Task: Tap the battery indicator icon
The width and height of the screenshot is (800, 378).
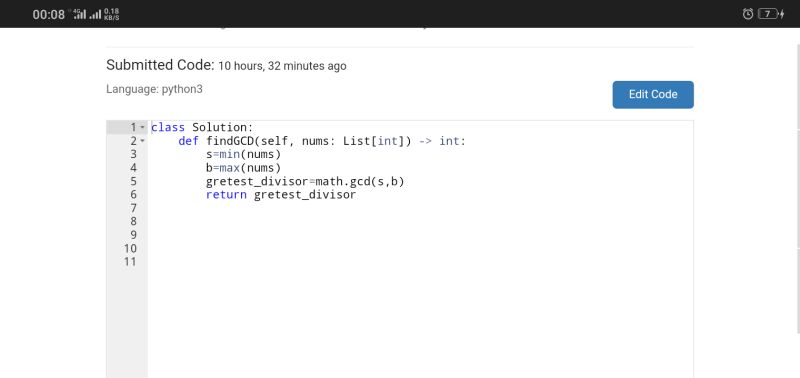Action: pyautogui.click(x=767, y=14)
